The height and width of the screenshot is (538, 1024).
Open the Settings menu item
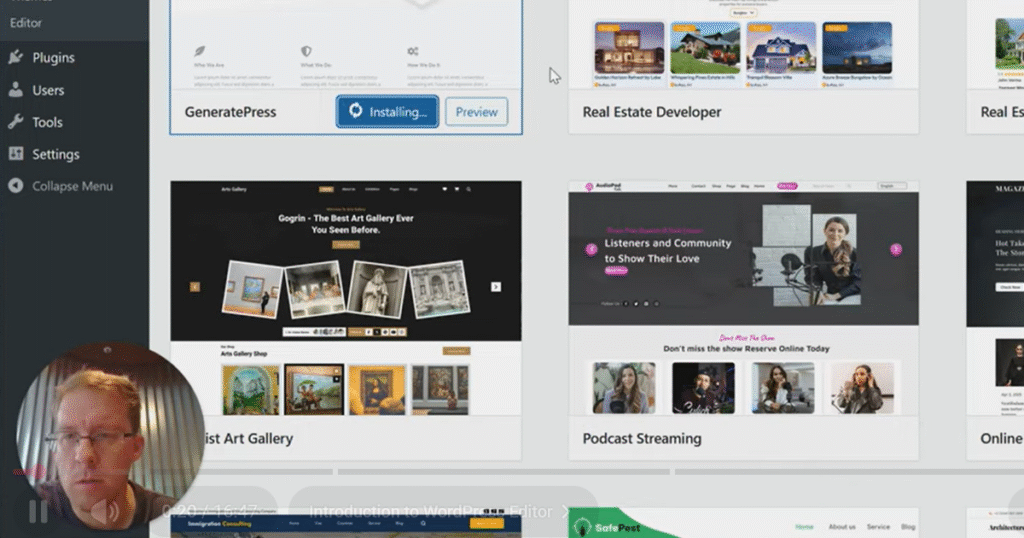pos(55,154)
